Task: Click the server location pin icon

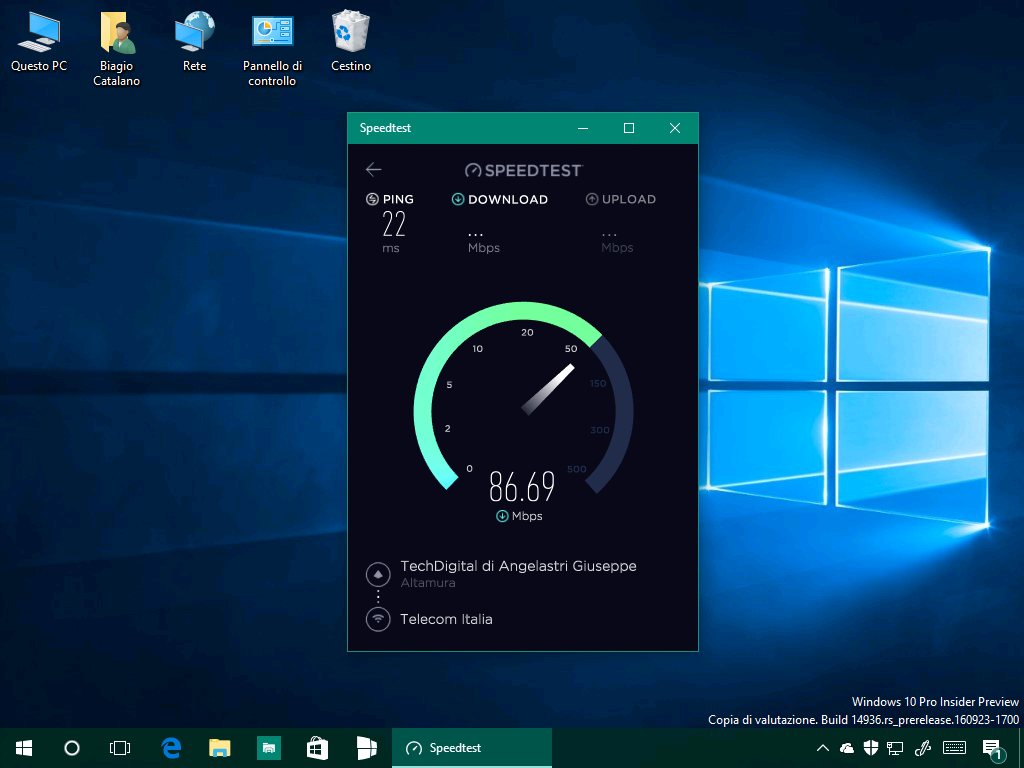Action: (x=378, y=575)
